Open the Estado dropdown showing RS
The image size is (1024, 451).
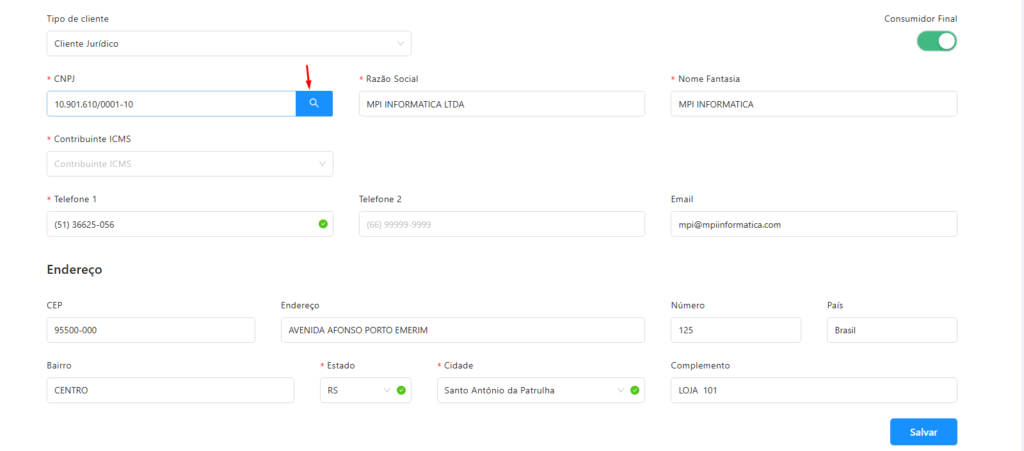click(x=355, y=390)
